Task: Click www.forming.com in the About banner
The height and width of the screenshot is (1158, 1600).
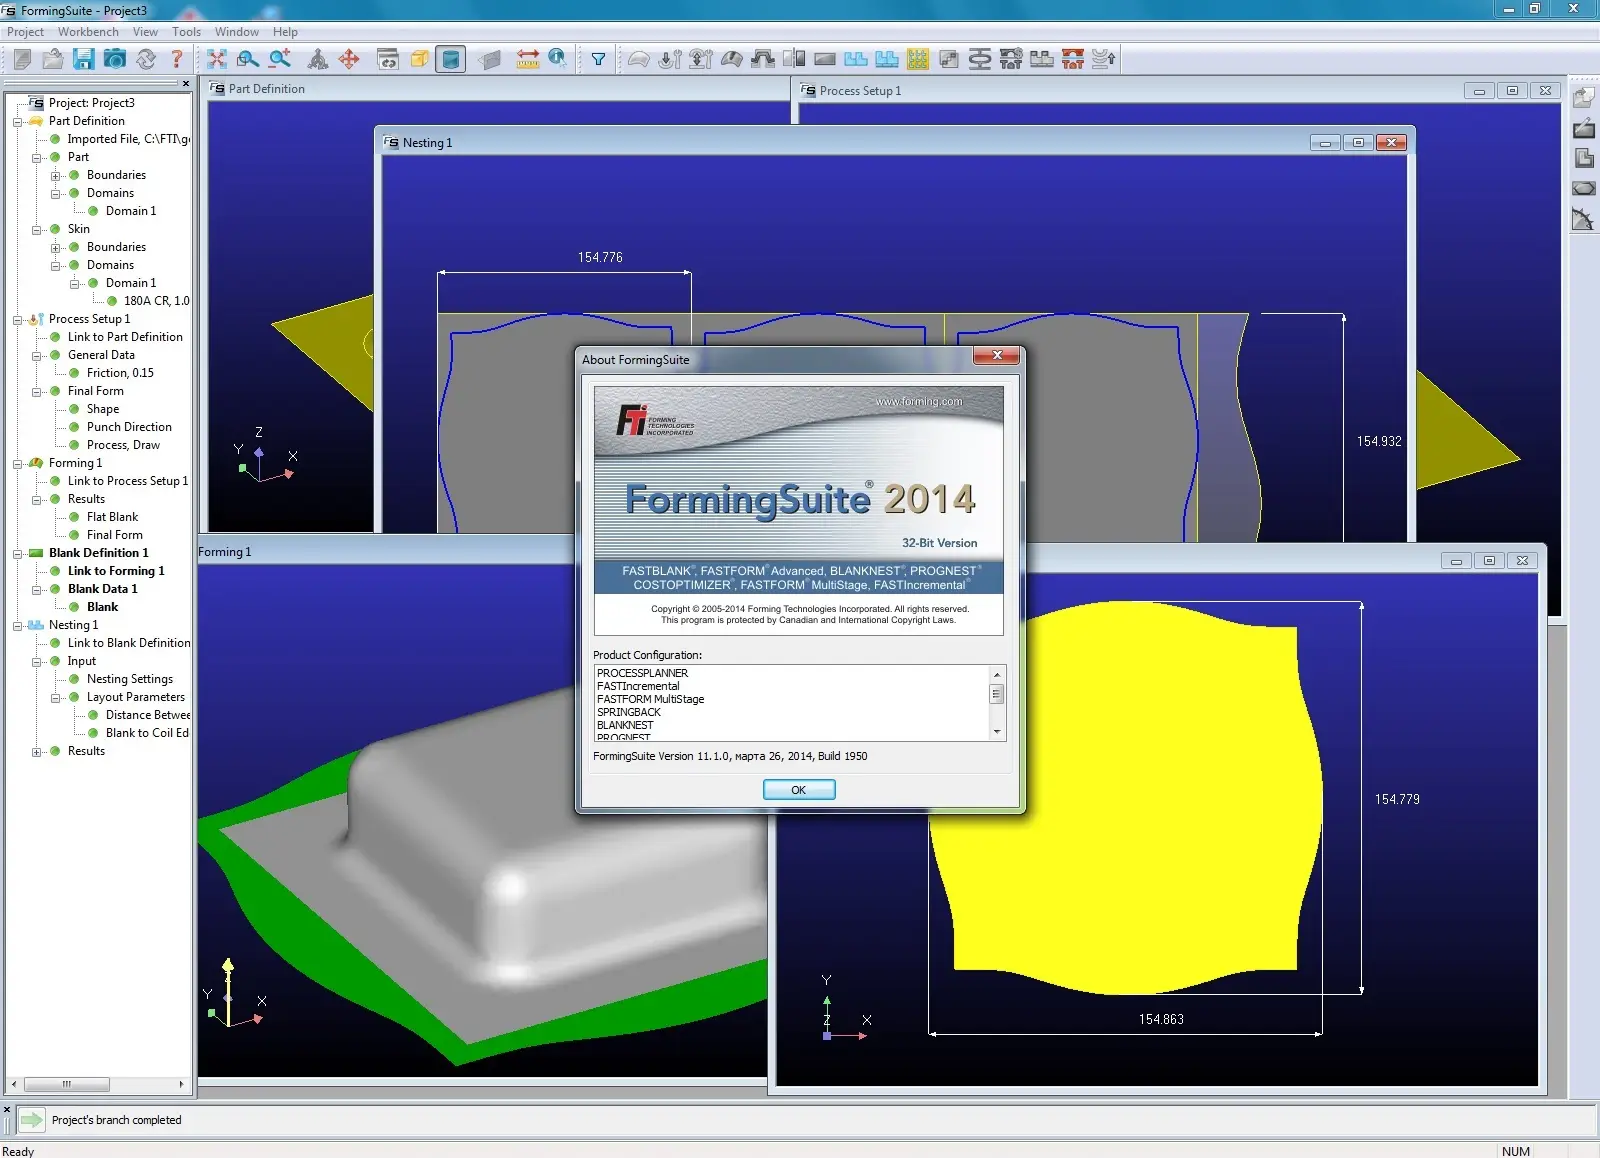Action: pyautogui.click(x=918, y=401)
